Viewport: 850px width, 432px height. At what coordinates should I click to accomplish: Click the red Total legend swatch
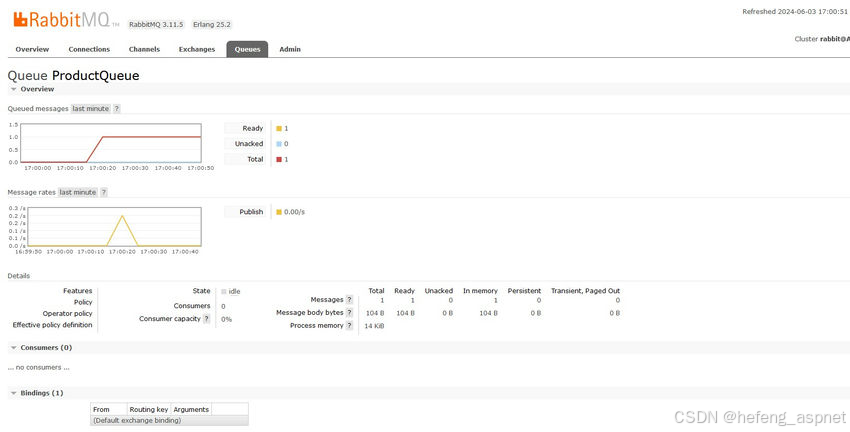pos(279,159)
